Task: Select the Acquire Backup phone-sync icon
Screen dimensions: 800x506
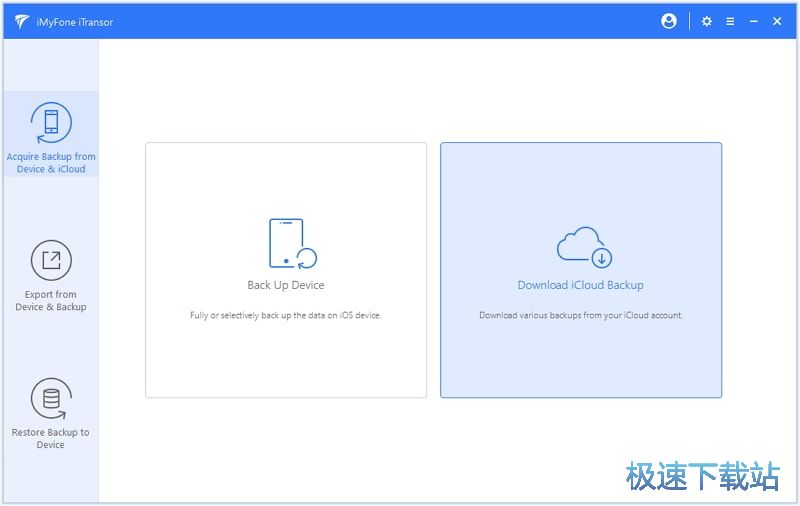Action: pos(51,122)
